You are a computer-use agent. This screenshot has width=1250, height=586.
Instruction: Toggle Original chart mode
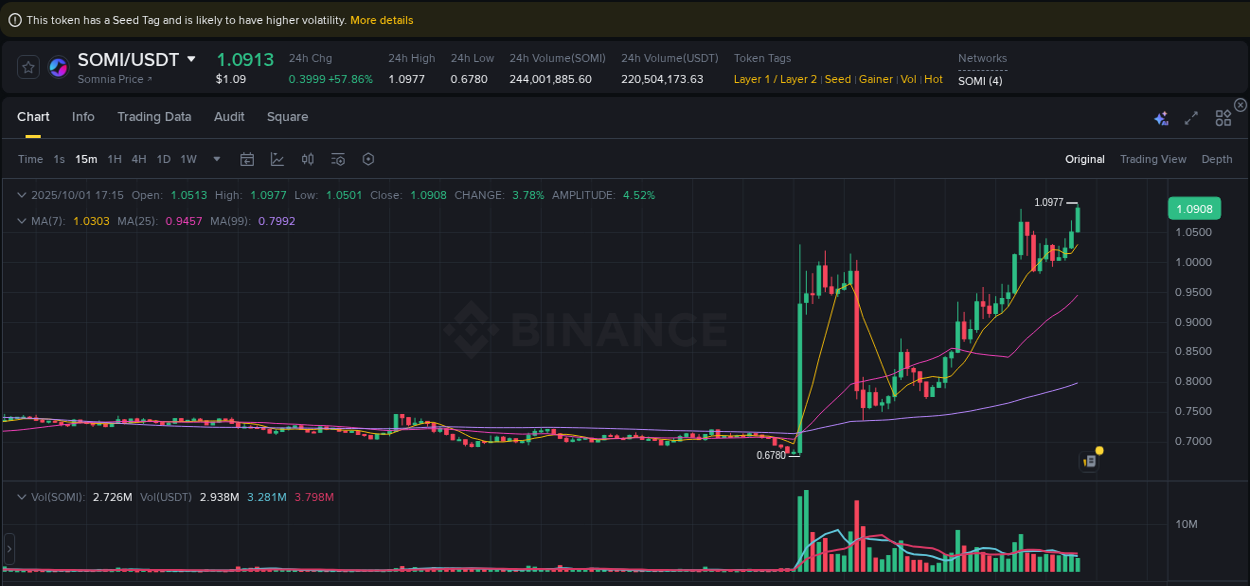click(1085, 159)
